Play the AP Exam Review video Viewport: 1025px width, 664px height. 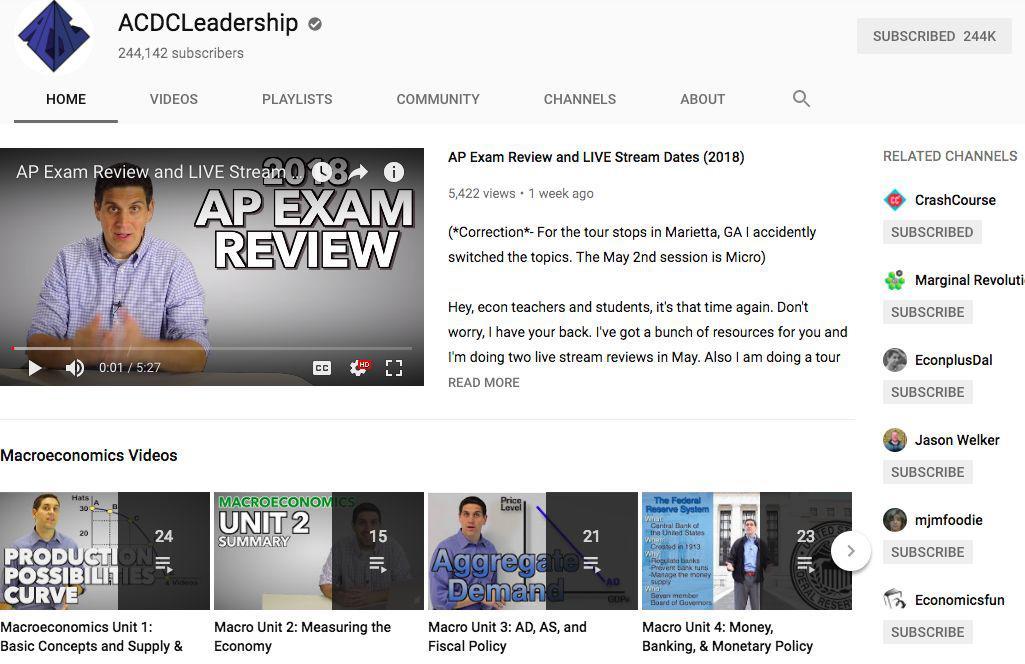pyautogui.click(x=35, y=368)
